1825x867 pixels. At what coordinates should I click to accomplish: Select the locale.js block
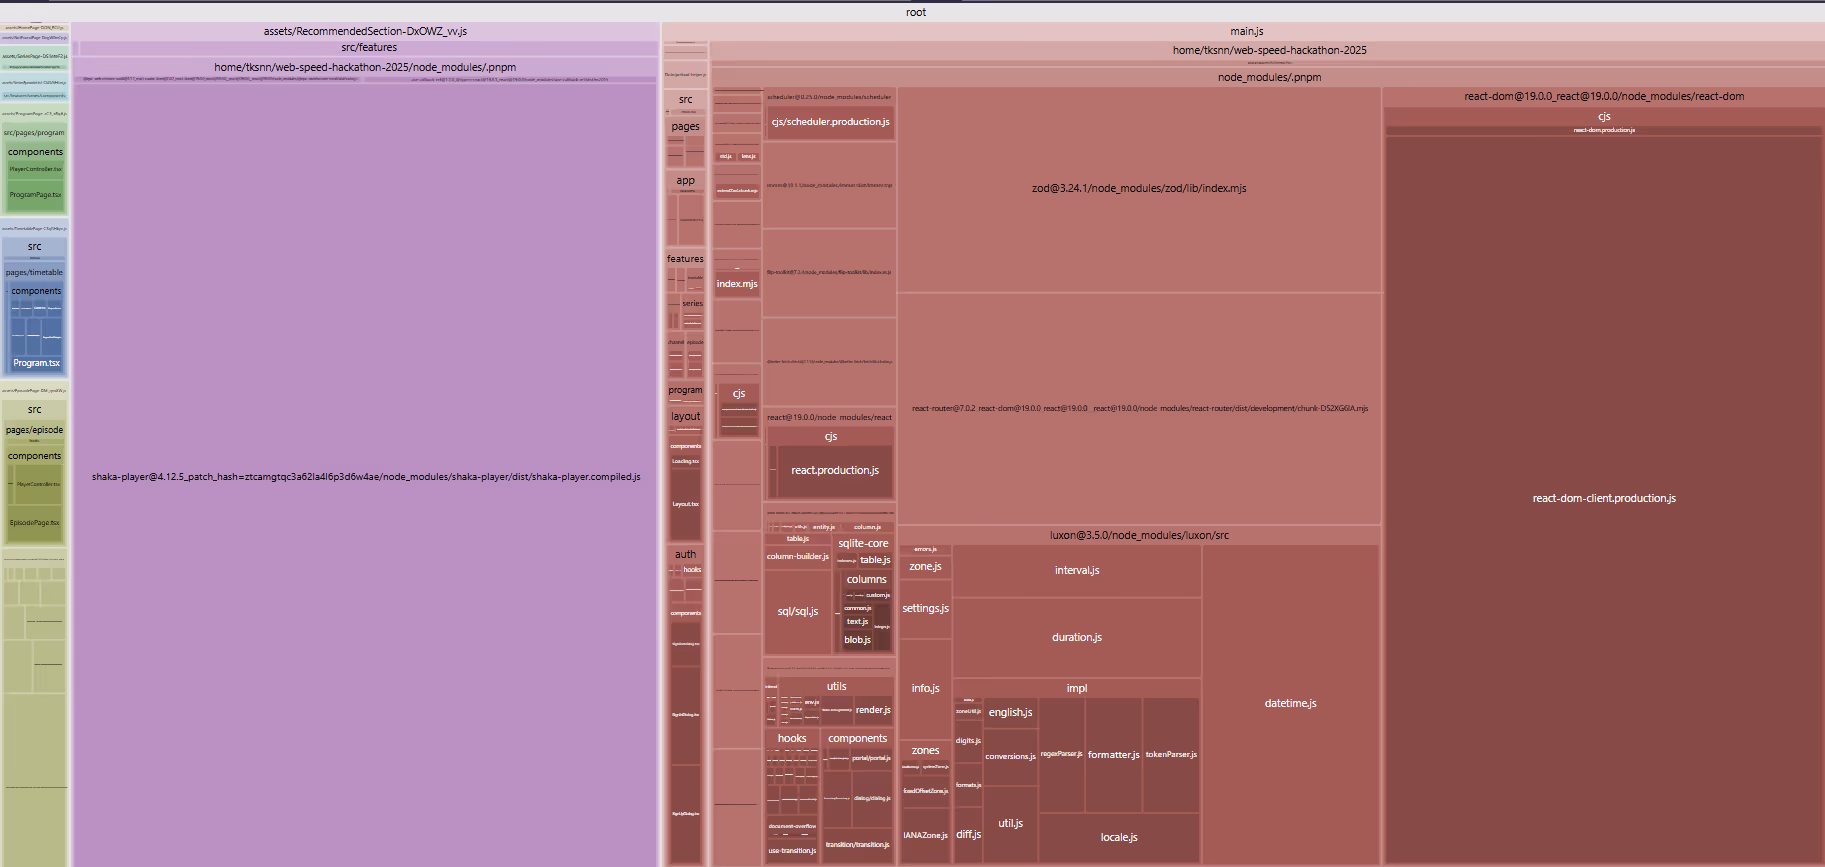tap(1118, 837)
